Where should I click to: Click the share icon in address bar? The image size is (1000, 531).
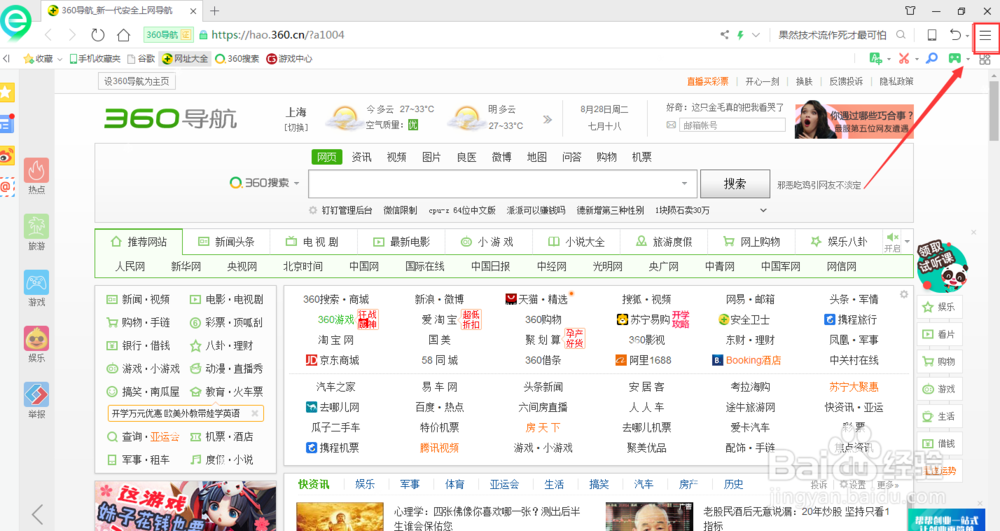[x=724, y=34]
